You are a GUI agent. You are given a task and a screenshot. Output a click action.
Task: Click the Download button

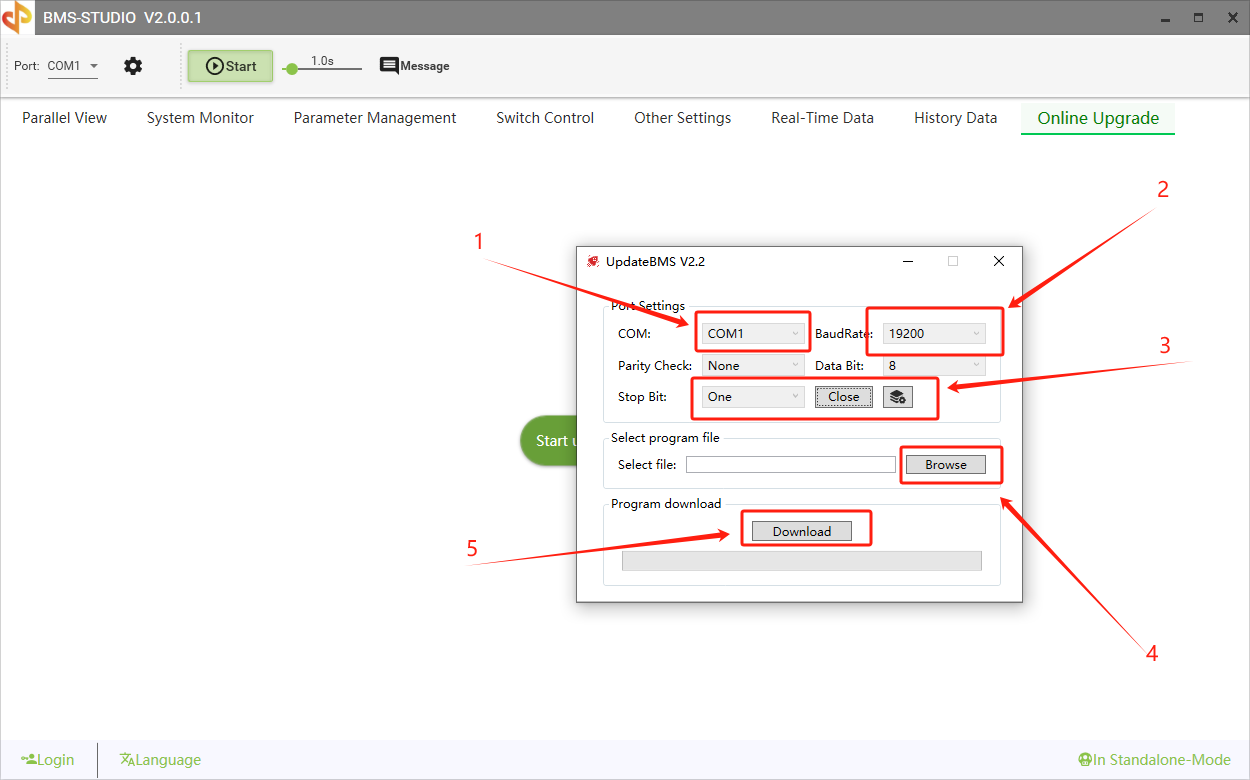(801, 532)
